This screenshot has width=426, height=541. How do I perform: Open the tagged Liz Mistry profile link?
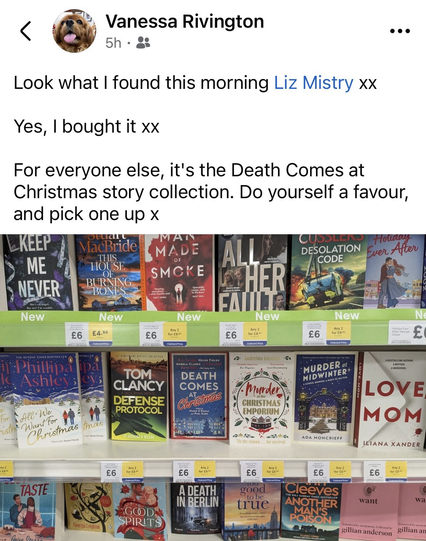tap(314, 83)
